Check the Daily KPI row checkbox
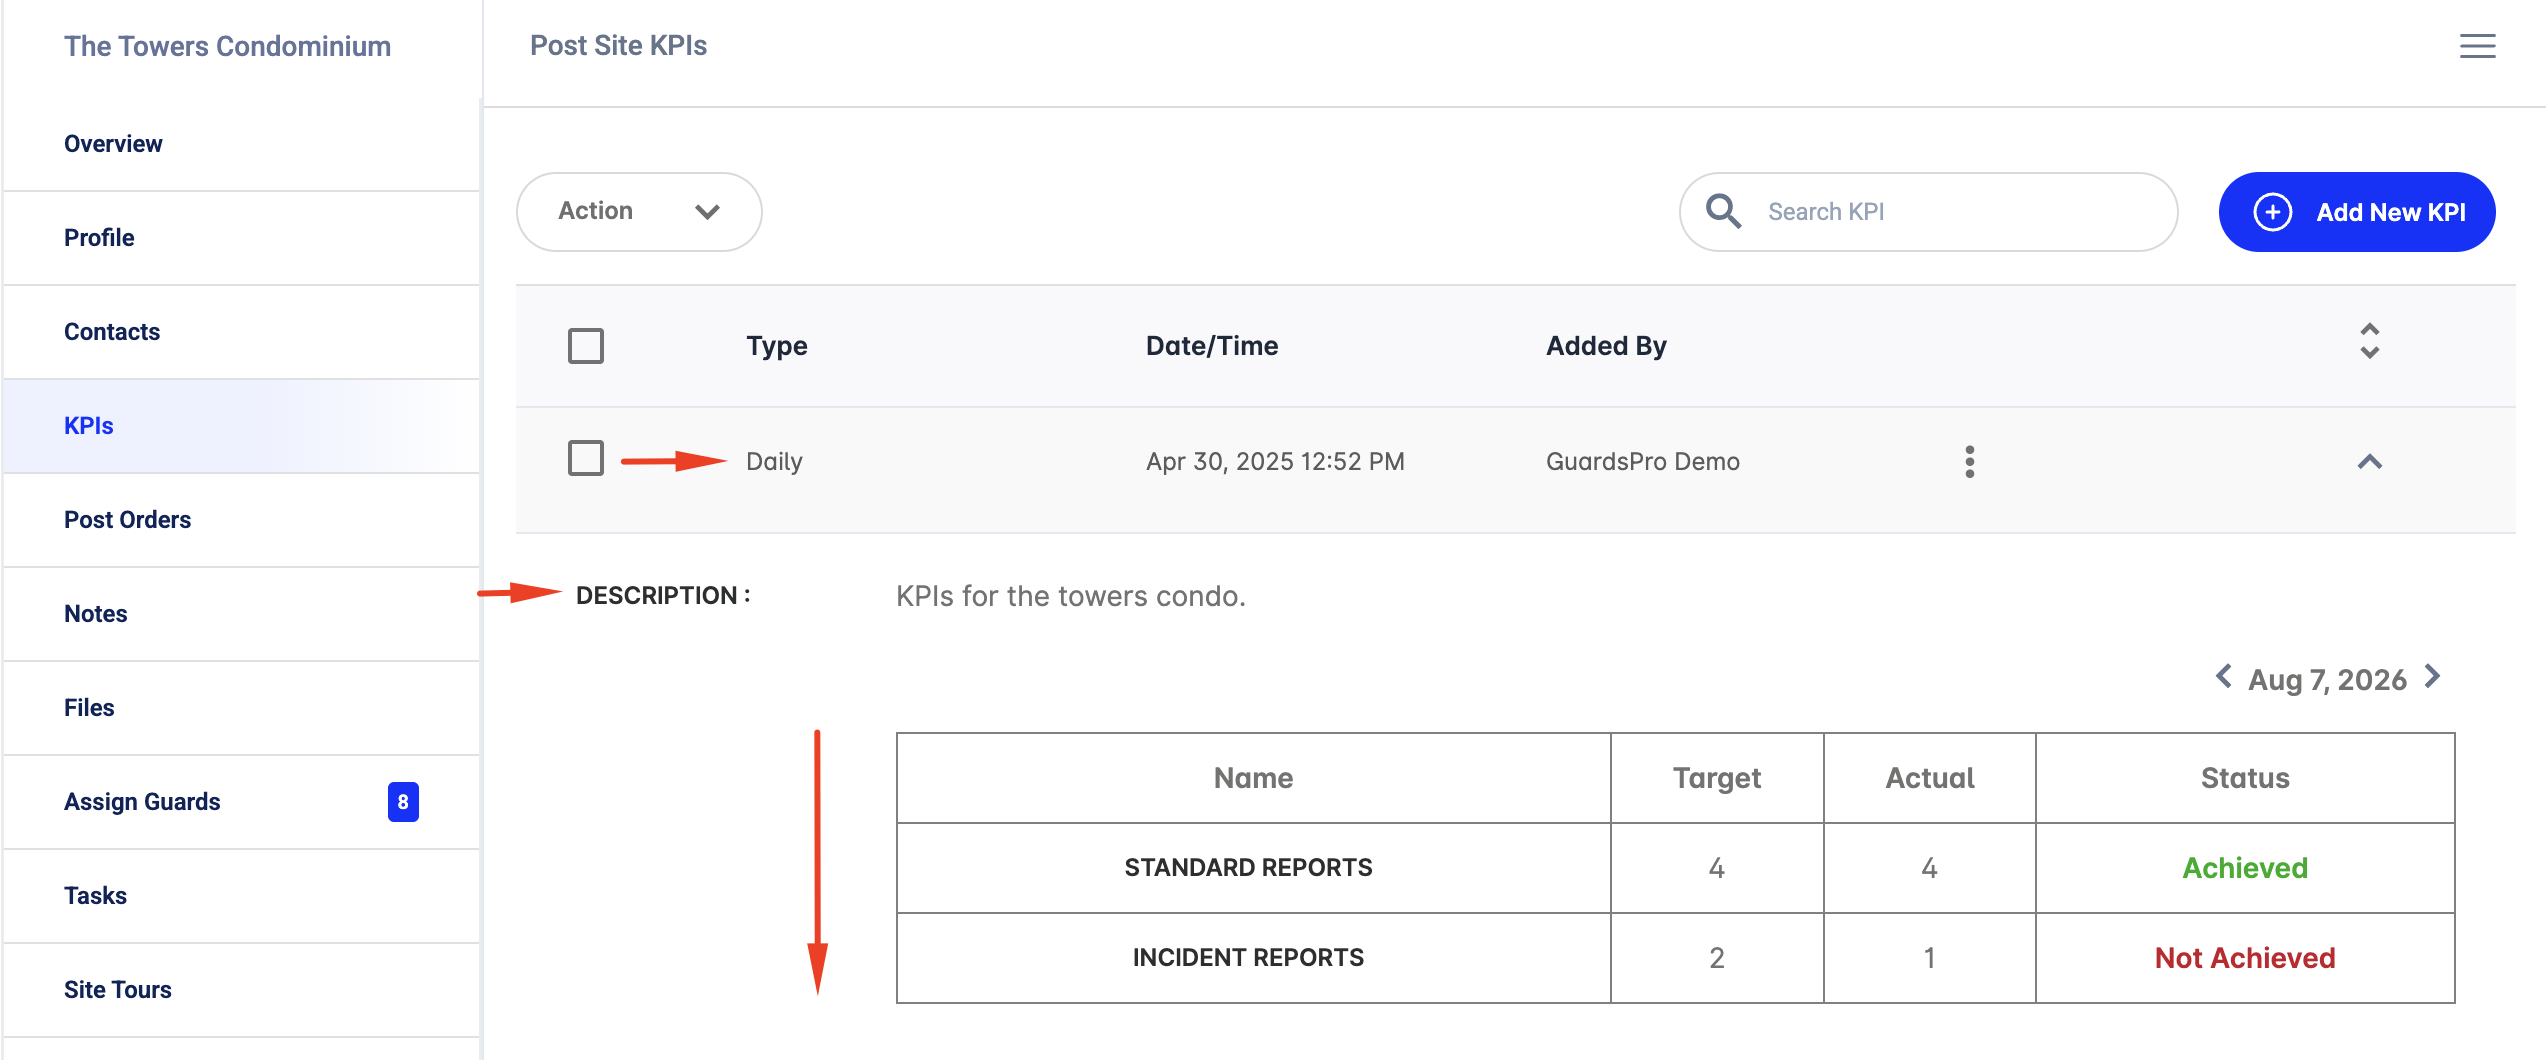The width and height of the screenshot is (2546, 1060). pyautogui.click(x=586, y=458)
